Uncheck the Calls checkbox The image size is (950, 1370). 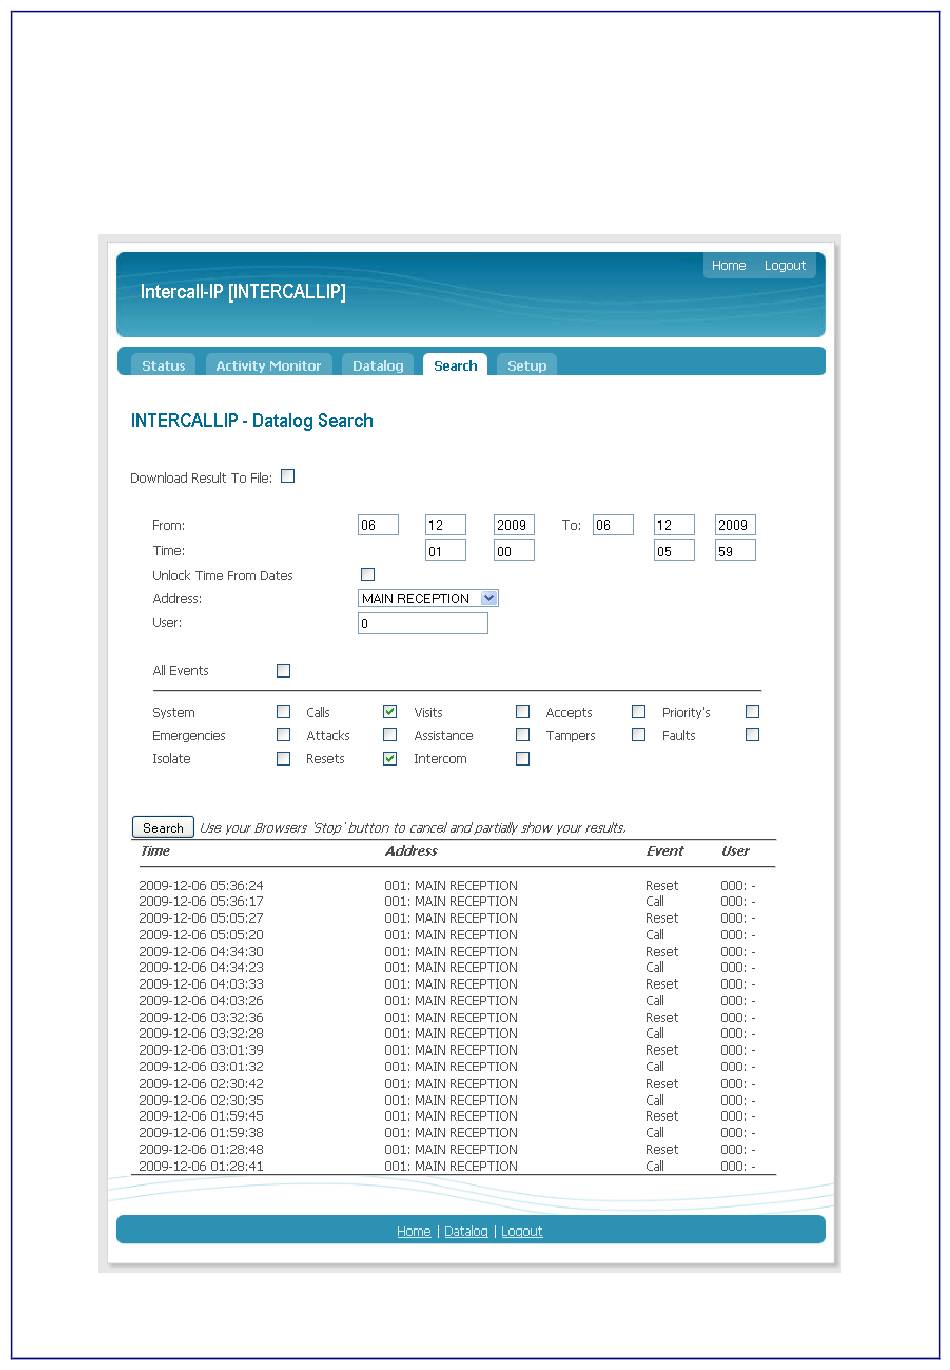[x=390, y=712]
